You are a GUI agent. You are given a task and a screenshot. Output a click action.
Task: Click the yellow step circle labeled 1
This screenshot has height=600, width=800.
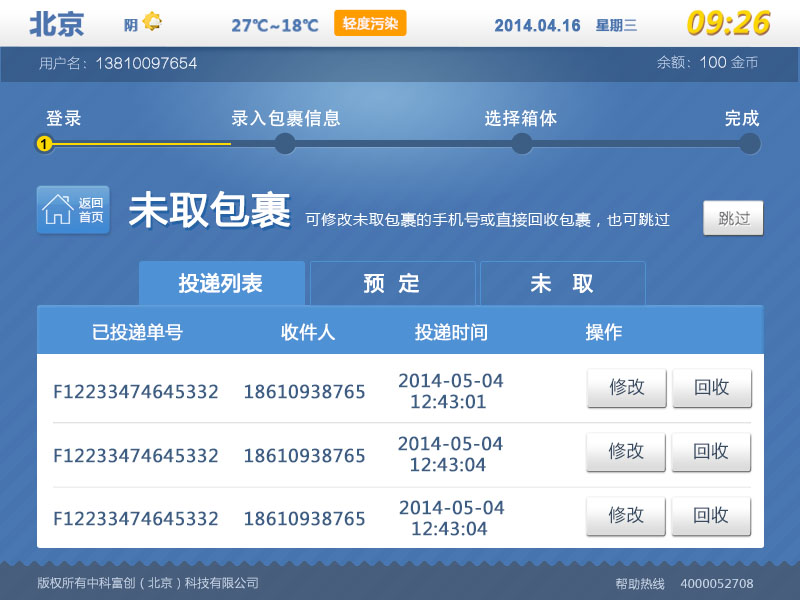click(x=43, y=144)
